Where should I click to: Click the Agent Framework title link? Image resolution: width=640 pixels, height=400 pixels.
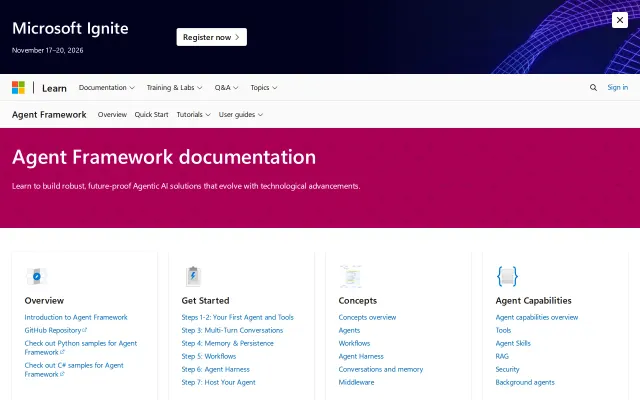click(49, 115)
